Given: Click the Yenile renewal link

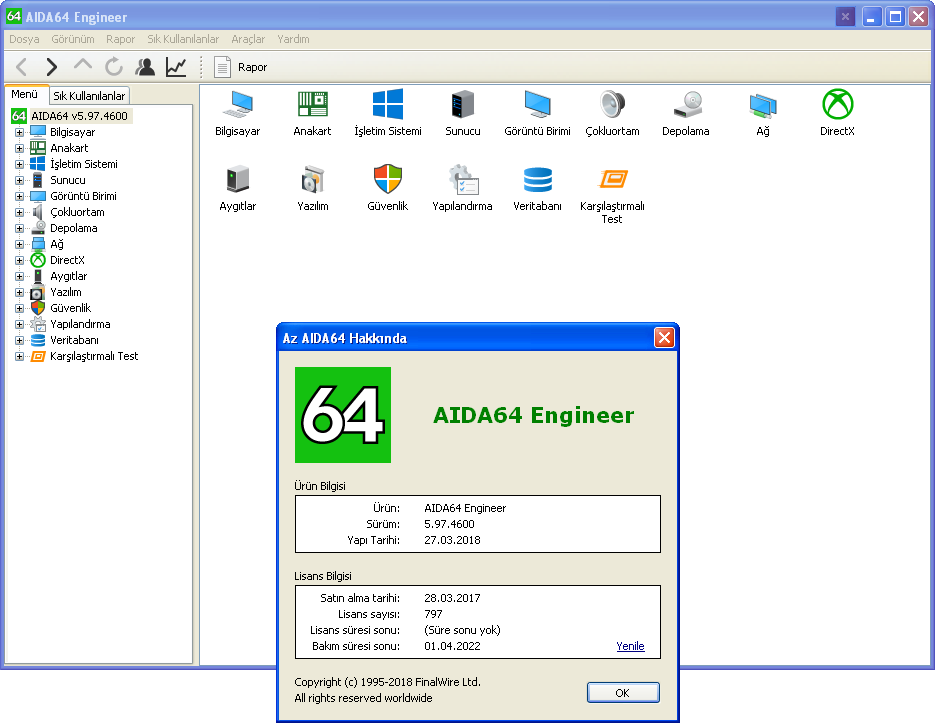Looking at the screenshot, I should [630, 646].
